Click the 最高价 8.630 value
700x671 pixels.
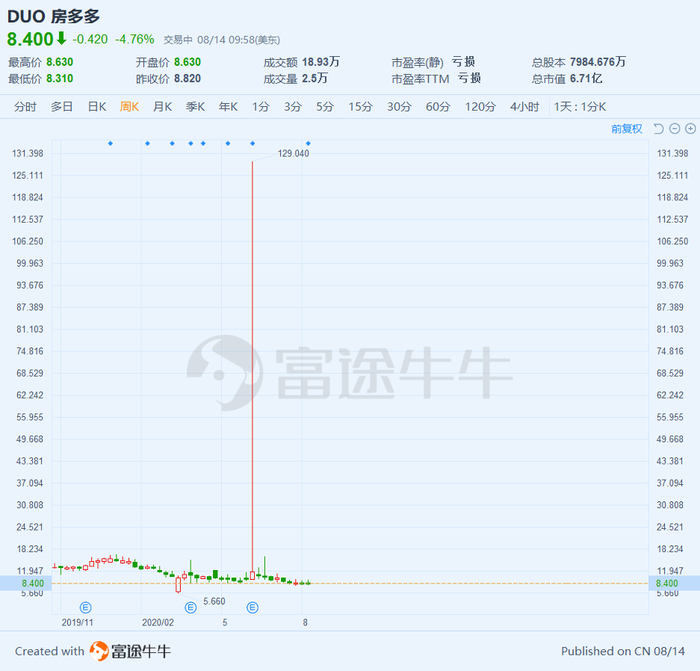(60, 62)
